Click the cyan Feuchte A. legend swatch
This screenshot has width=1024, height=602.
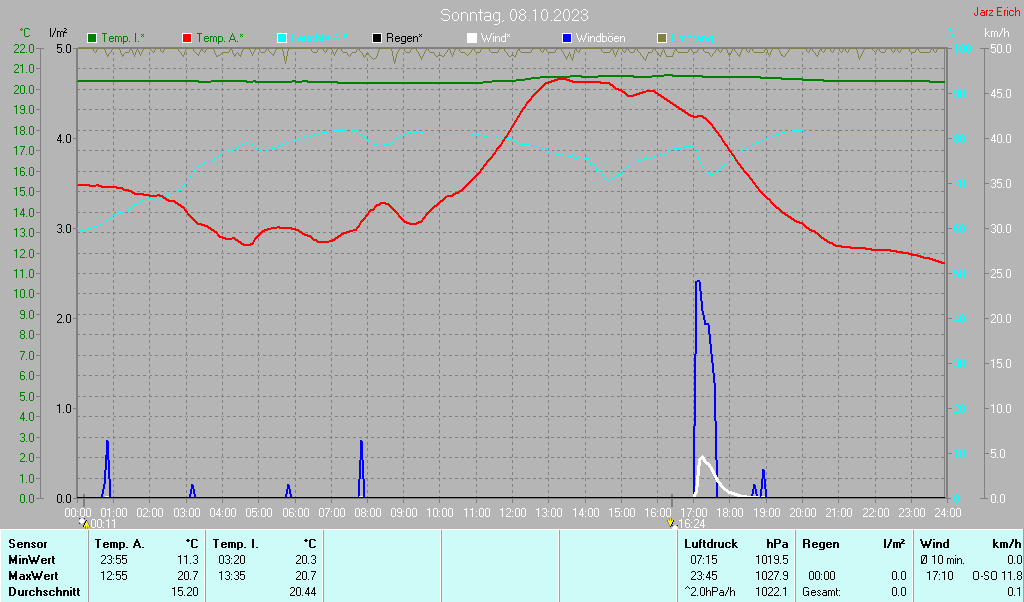pyautogui.click(x=282, y=39)
